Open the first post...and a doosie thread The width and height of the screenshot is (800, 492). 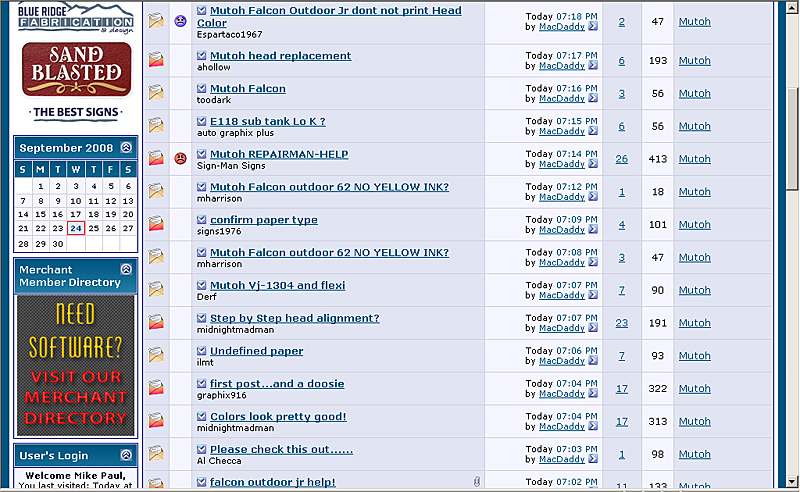point(277,384)
